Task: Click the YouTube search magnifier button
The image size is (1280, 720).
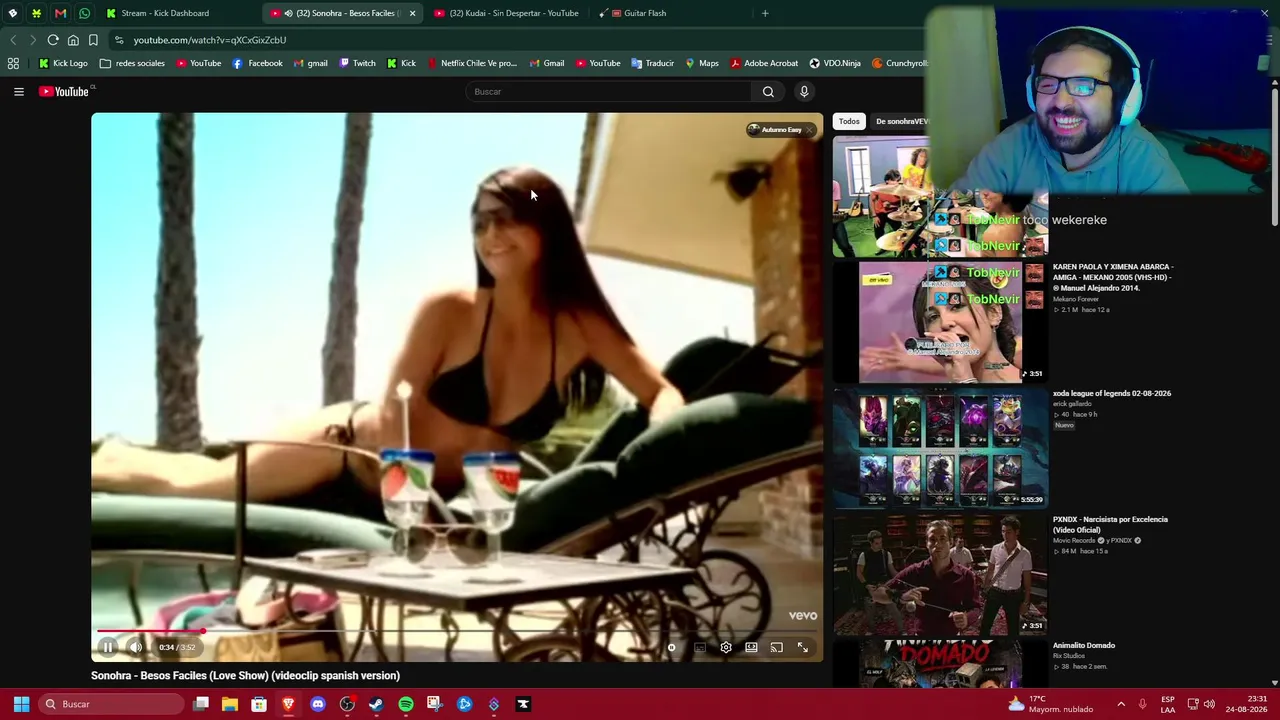Action: pos(768,91)
